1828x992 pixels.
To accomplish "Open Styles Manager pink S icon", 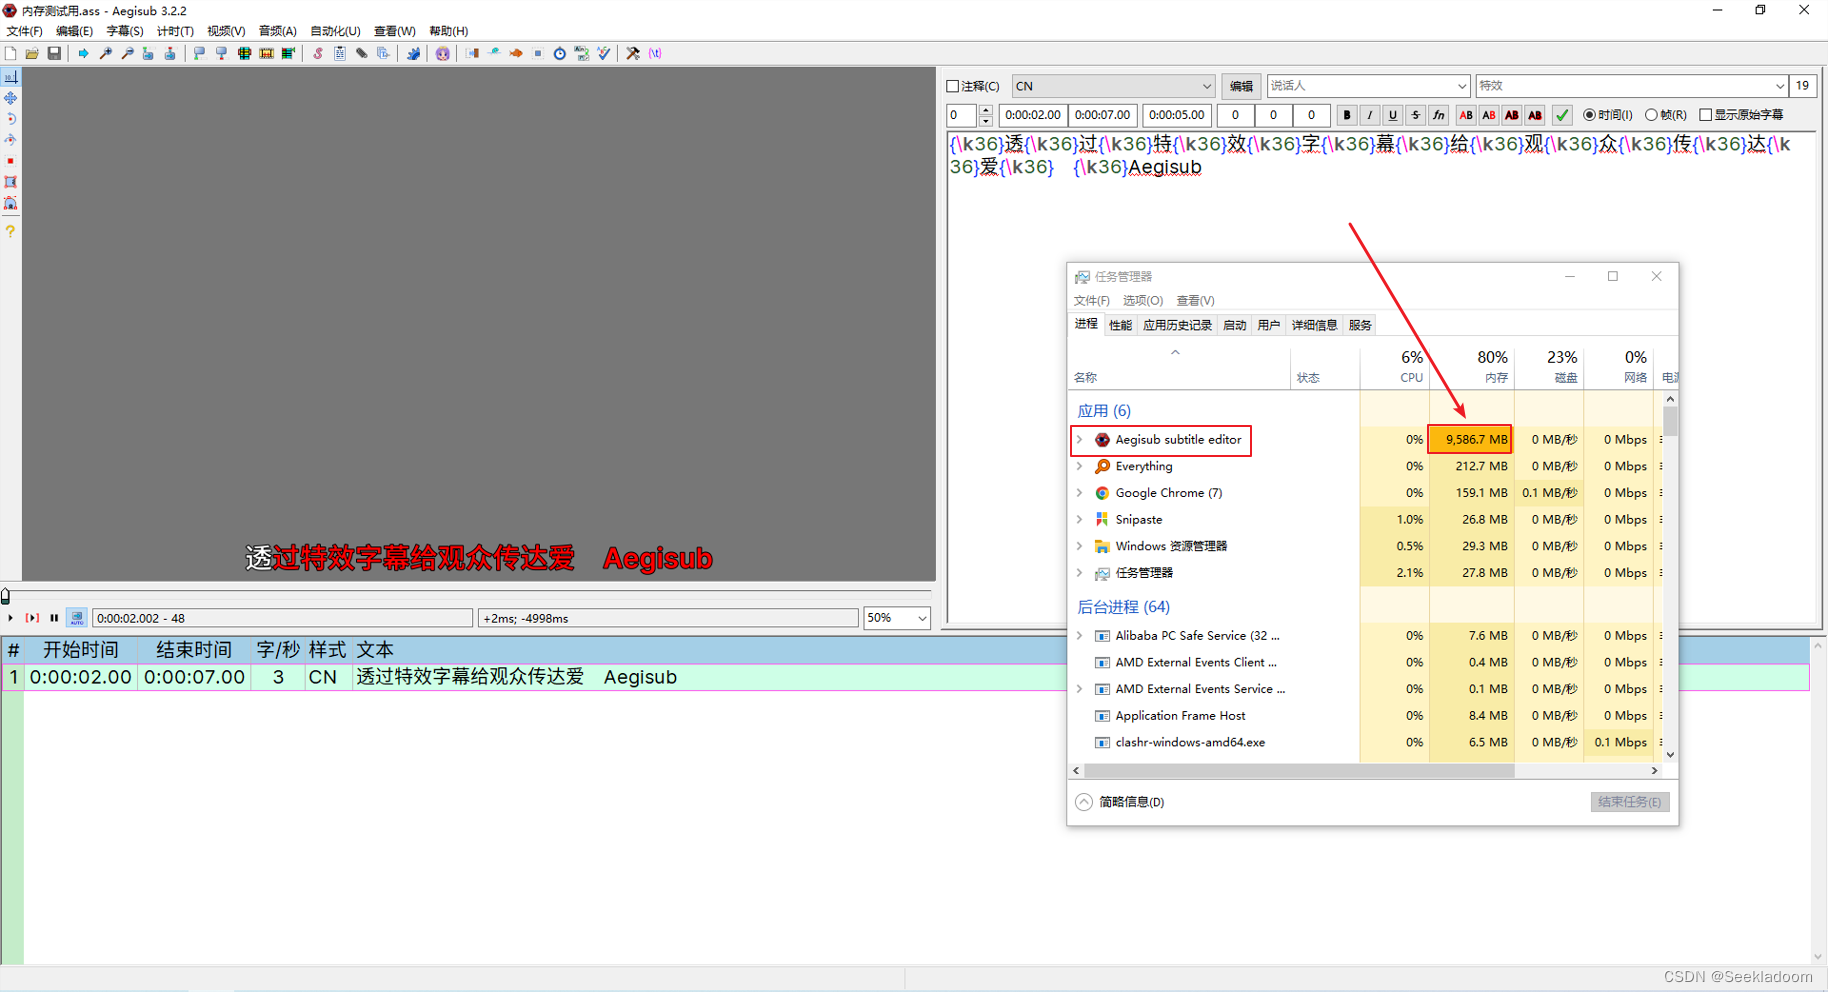I will [318, 53].
